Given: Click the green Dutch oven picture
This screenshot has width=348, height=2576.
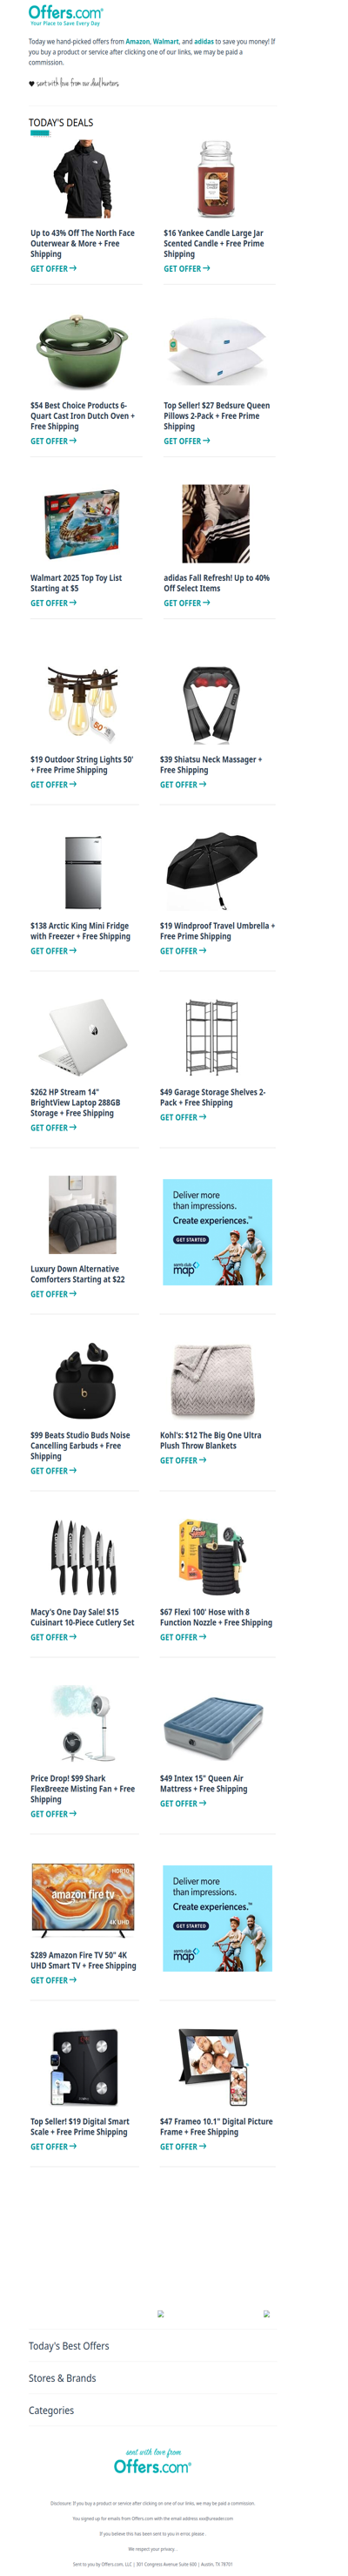Looking at the screenshot, I should (x=83, y=352).
